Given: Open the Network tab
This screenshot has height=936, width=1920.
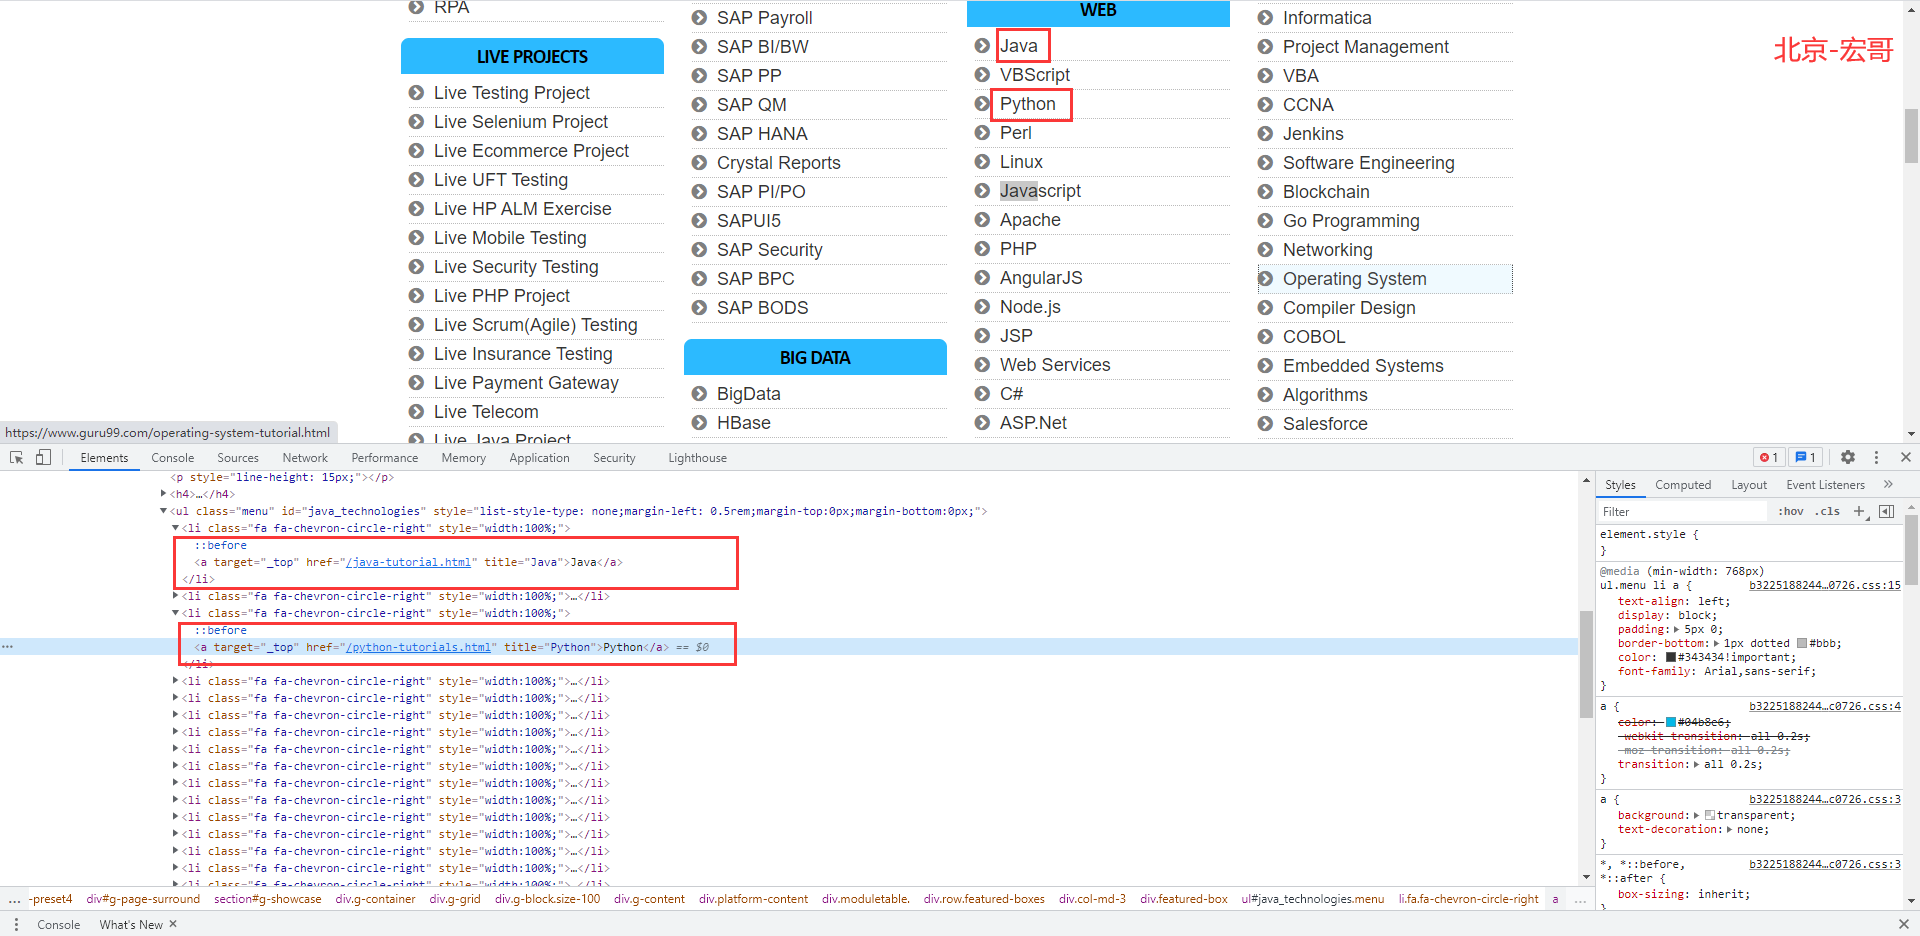Looking at the screenshot, I should tap(305, 458).
